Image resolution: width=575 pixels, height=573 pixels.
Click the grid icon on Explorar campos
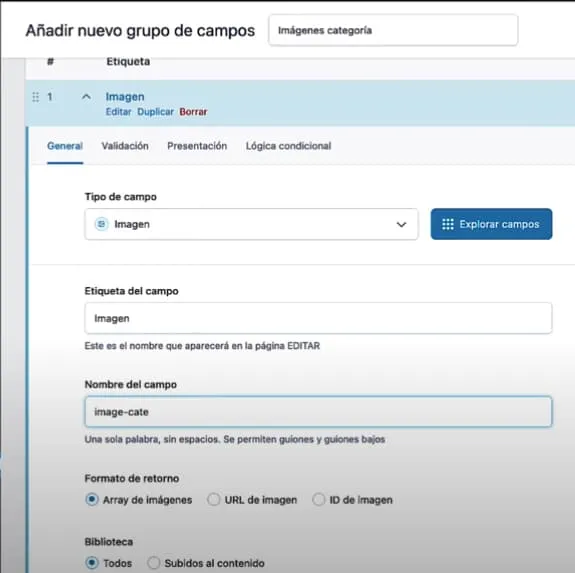click(448, 224)
